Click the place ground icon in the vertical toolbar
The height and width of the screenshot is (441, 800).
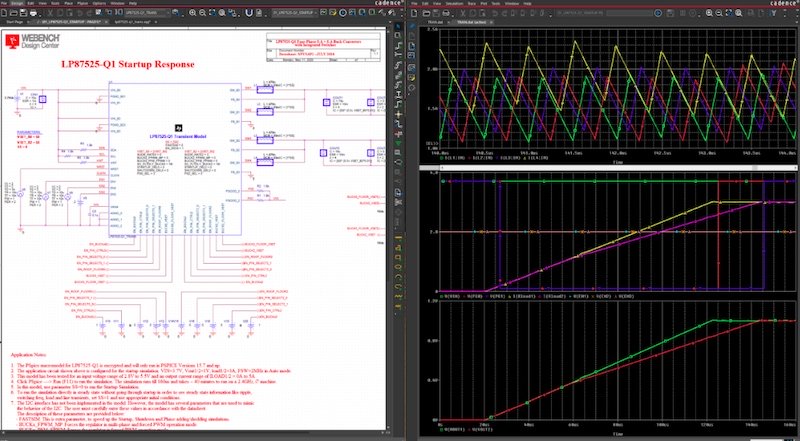pyautogui.click(x=398, y=133)
